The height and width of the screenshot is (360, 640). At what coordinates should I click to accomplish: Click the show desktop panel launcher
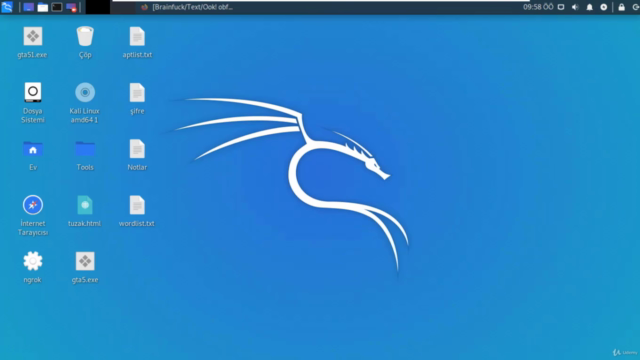click(28, 7)
